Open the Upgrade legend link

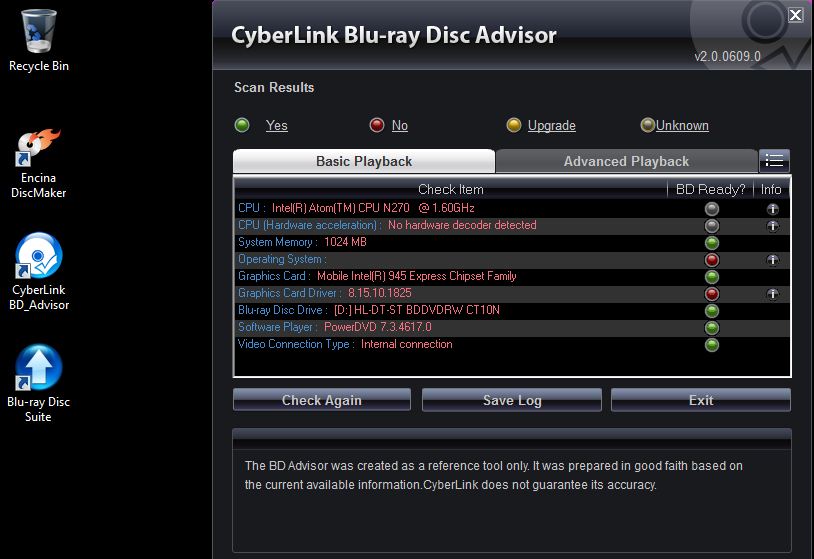click(x=551, y=126)
